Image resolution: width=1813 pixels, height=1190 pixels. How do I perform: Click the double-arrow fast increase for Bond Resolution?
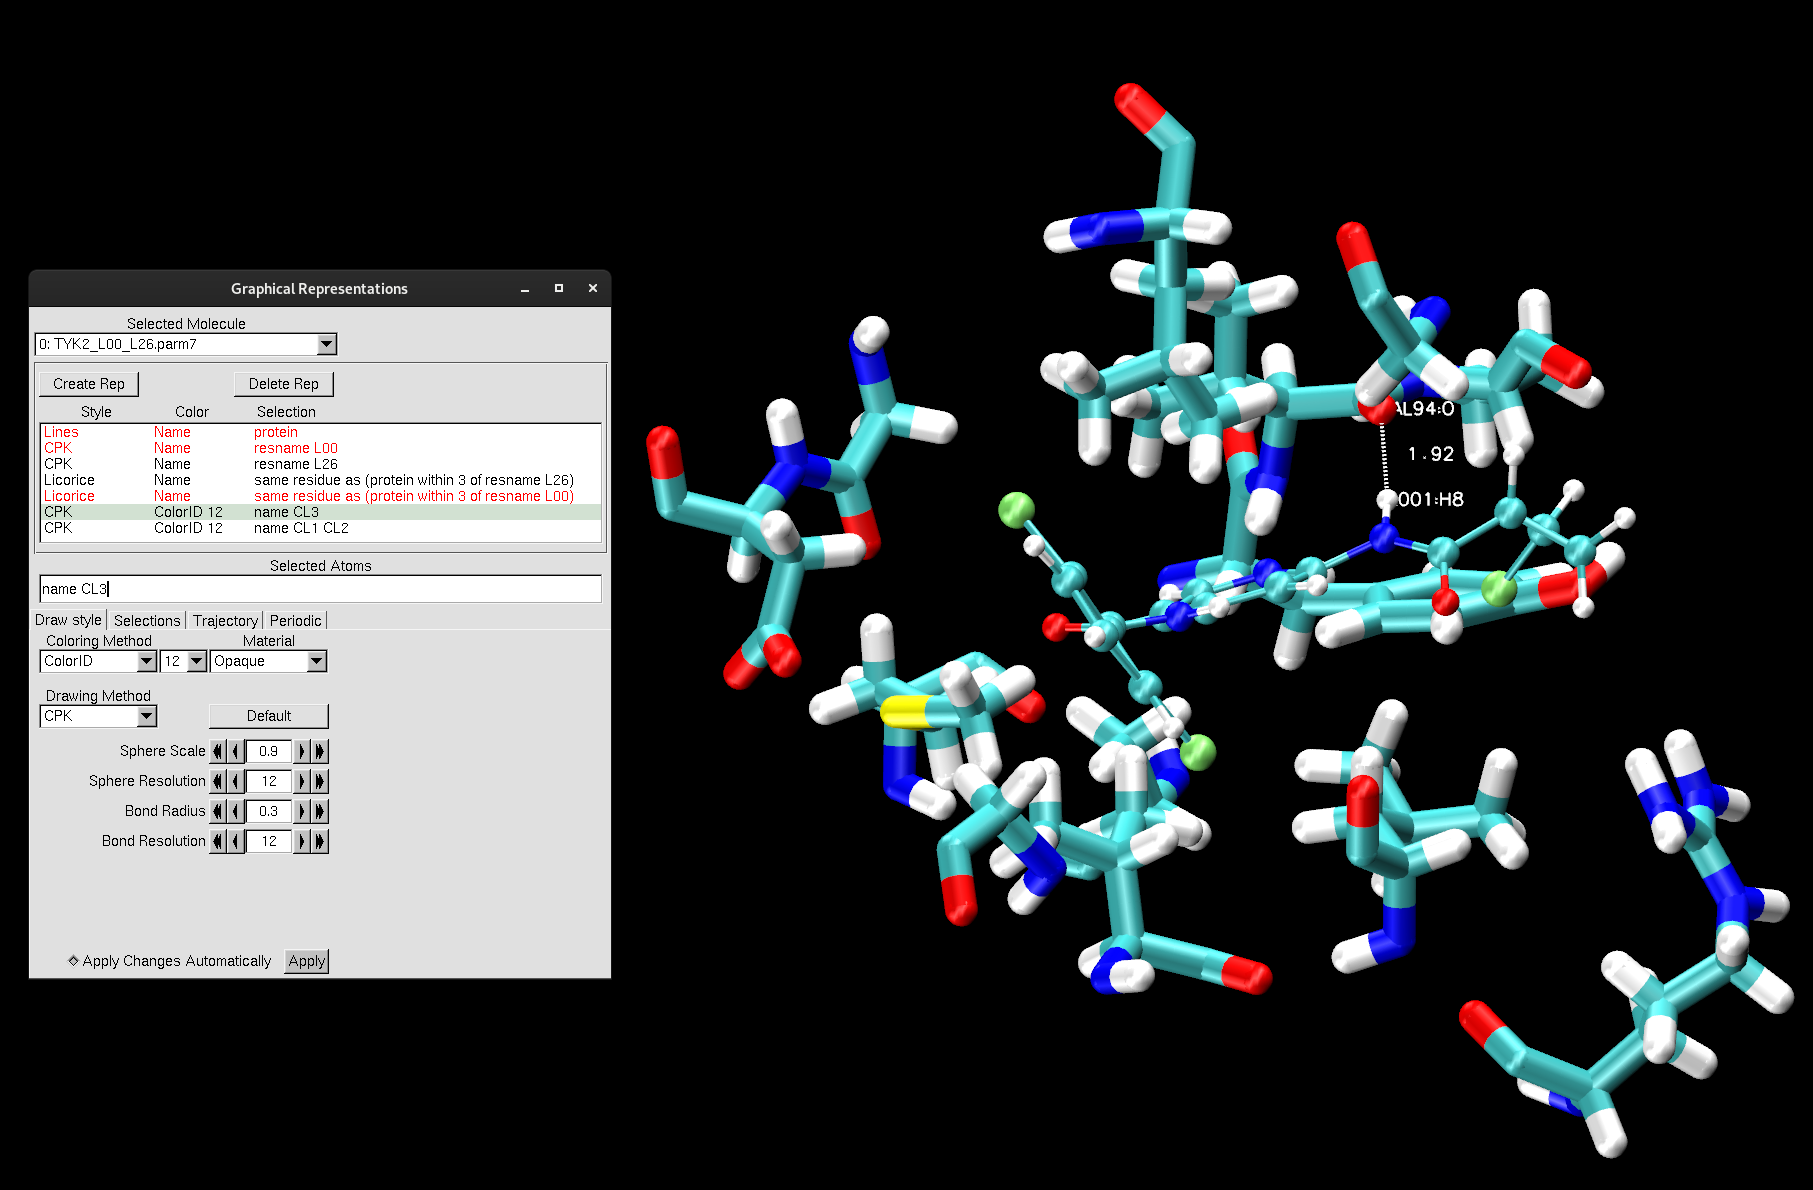[320, 841]
